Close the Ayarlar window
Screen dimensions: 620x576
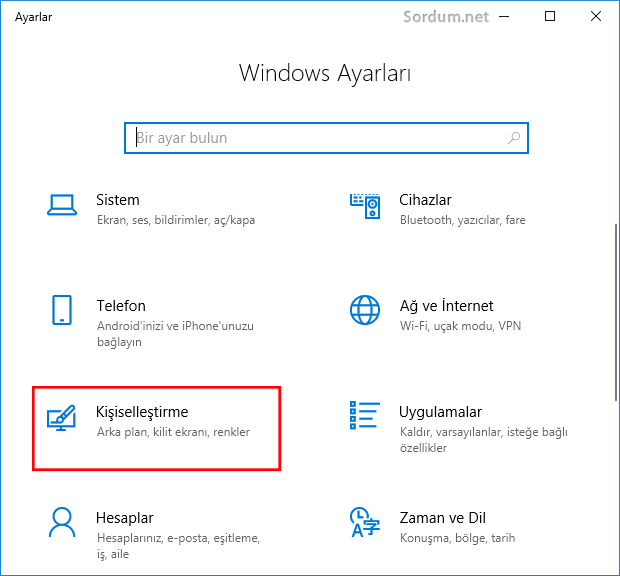[x=596, y=17]
